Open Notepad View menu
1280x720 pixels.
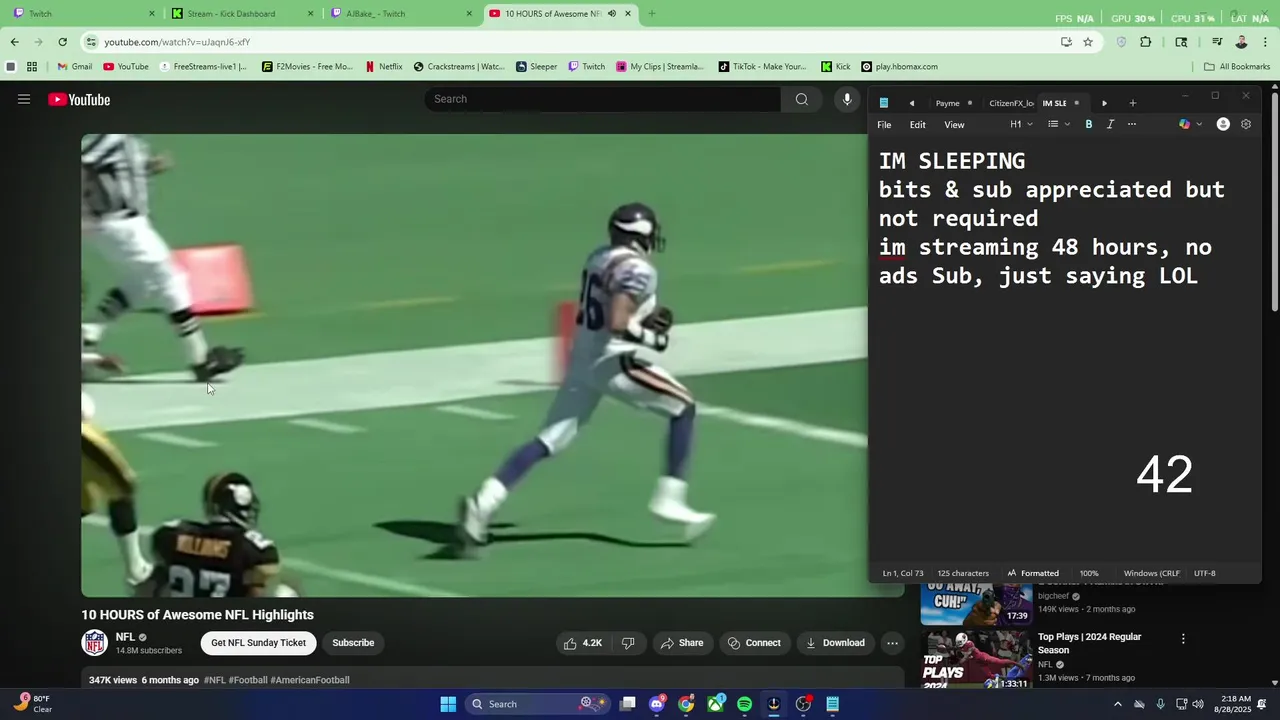click(x=954, y=125)
